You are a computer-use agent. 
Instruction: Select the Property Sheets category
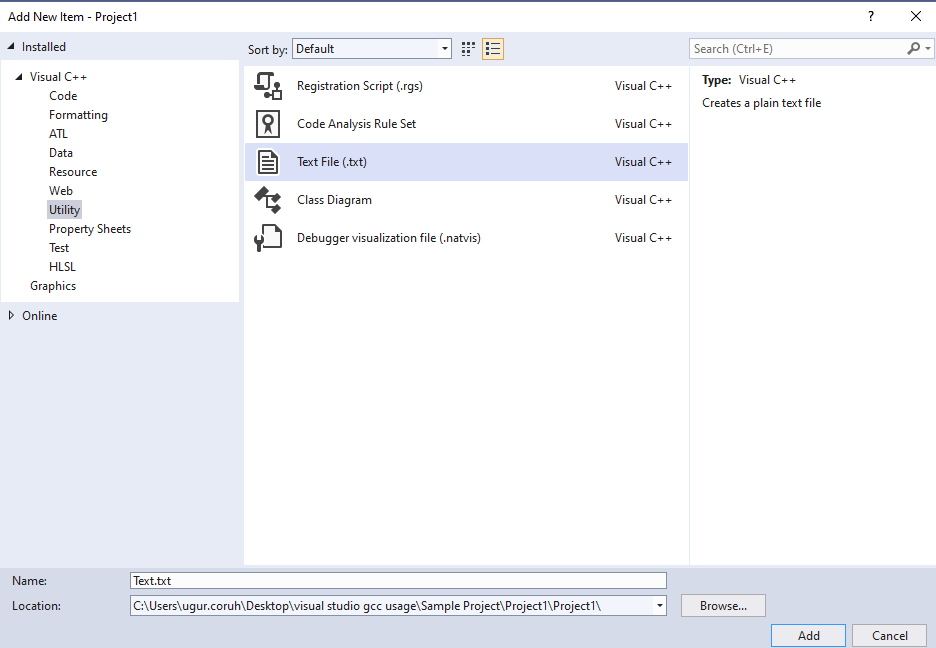[x=90, y=229]
